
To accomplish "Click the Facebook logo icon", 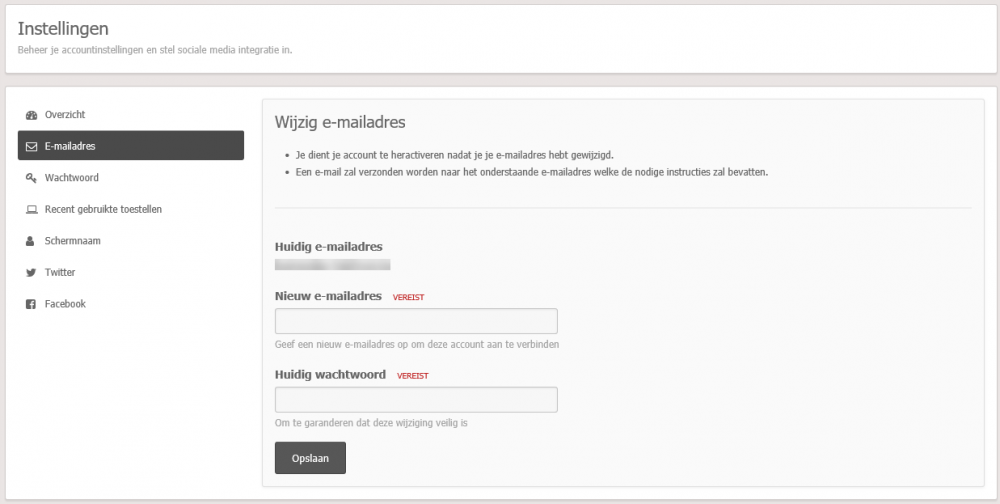I will [31, 304].
